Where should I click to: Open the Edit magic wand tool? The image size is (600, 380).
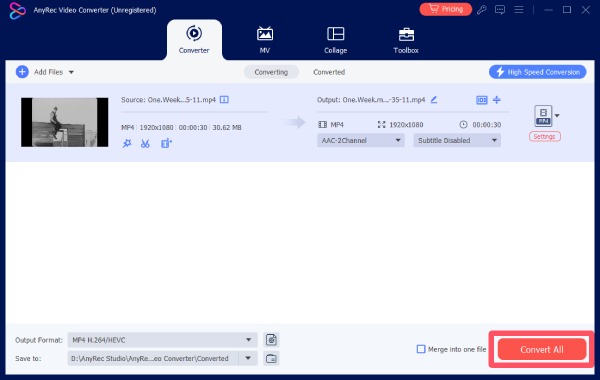[x=127, y=144]
